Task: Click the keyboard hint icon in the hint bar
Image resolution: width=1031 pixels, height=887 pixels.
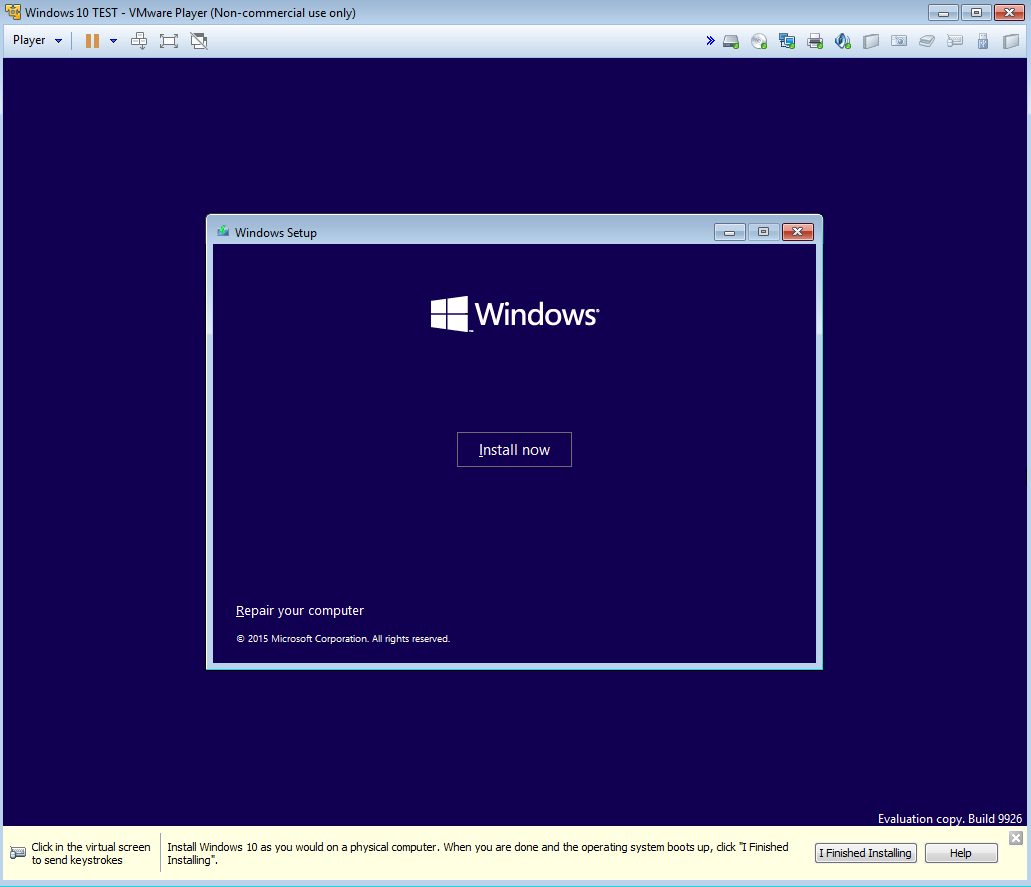Action: pyautogui.click(x=18, y=853)
